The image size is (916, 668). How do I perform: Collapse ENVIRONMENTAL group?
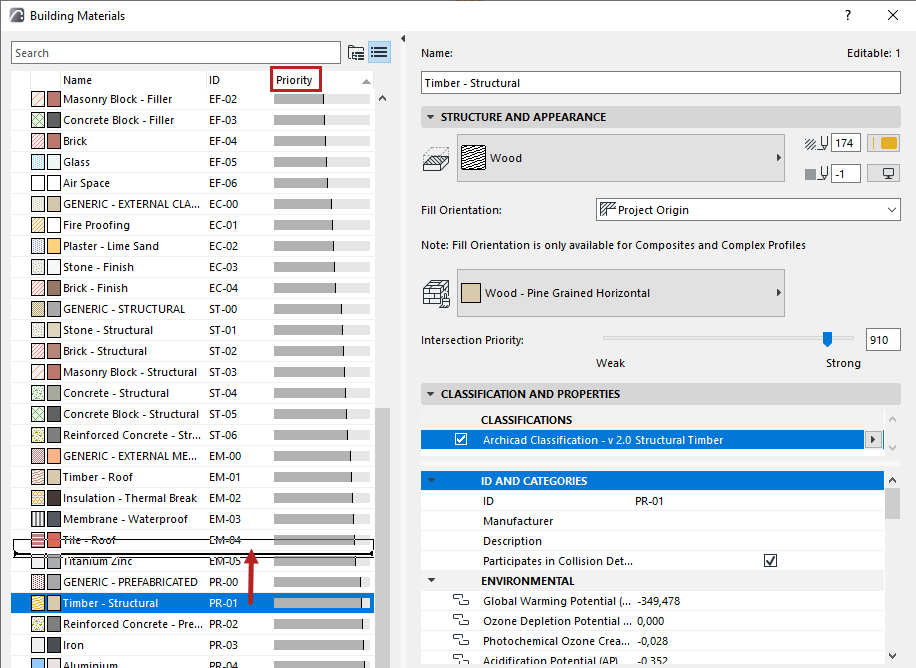[x=432, y=580]
